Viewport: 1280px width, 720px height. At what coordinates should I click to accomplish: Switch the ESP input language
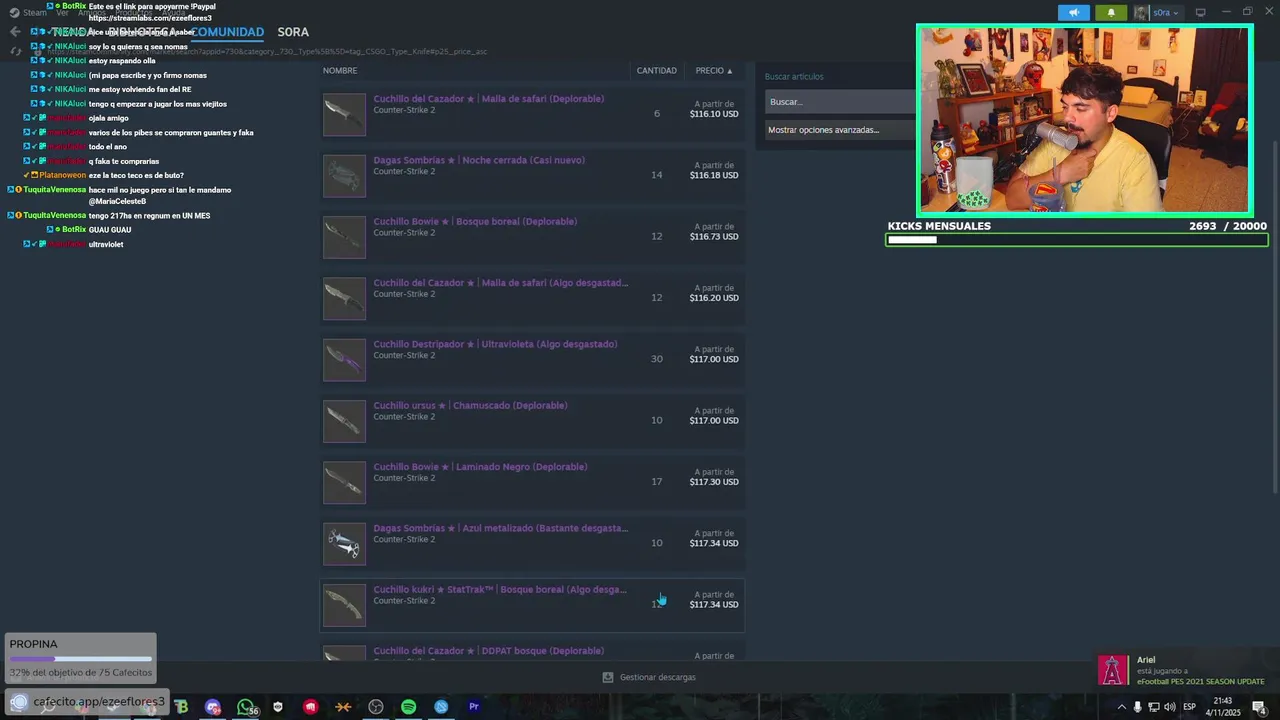[x=1189, y=707]
